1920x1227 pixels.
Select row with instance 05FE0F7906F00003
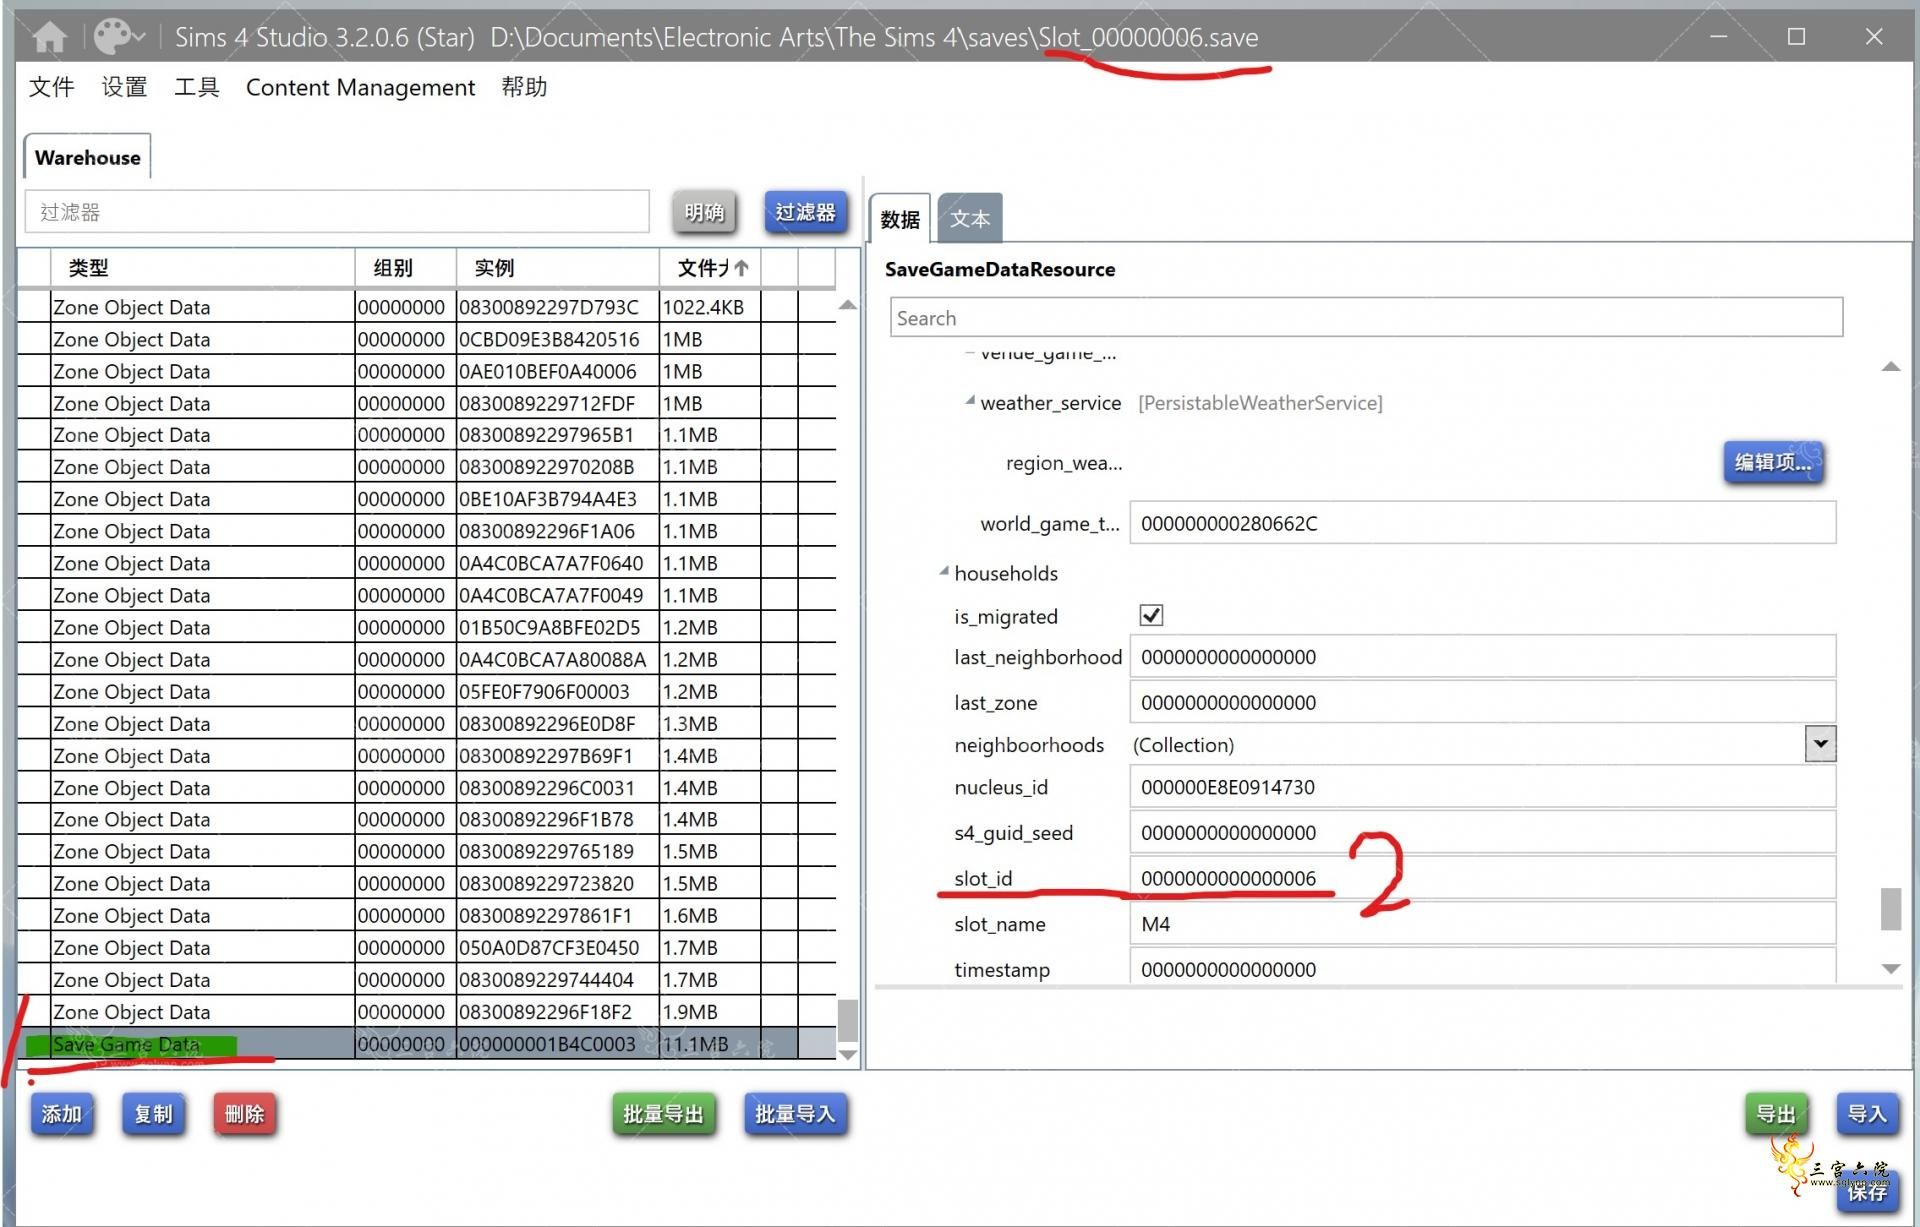[427, 691]
